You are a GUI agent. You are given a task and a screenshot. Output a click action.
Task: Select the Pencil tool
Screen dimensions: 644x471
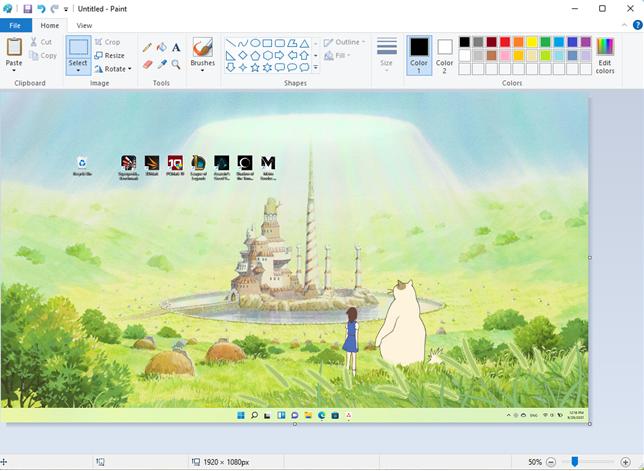[147, 48]
